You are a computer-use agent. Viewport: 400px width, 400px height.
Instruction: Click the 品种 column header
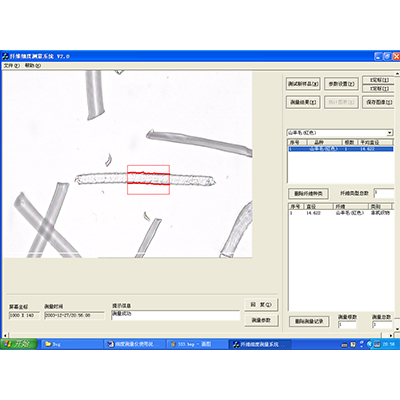[x=320, y=142]
